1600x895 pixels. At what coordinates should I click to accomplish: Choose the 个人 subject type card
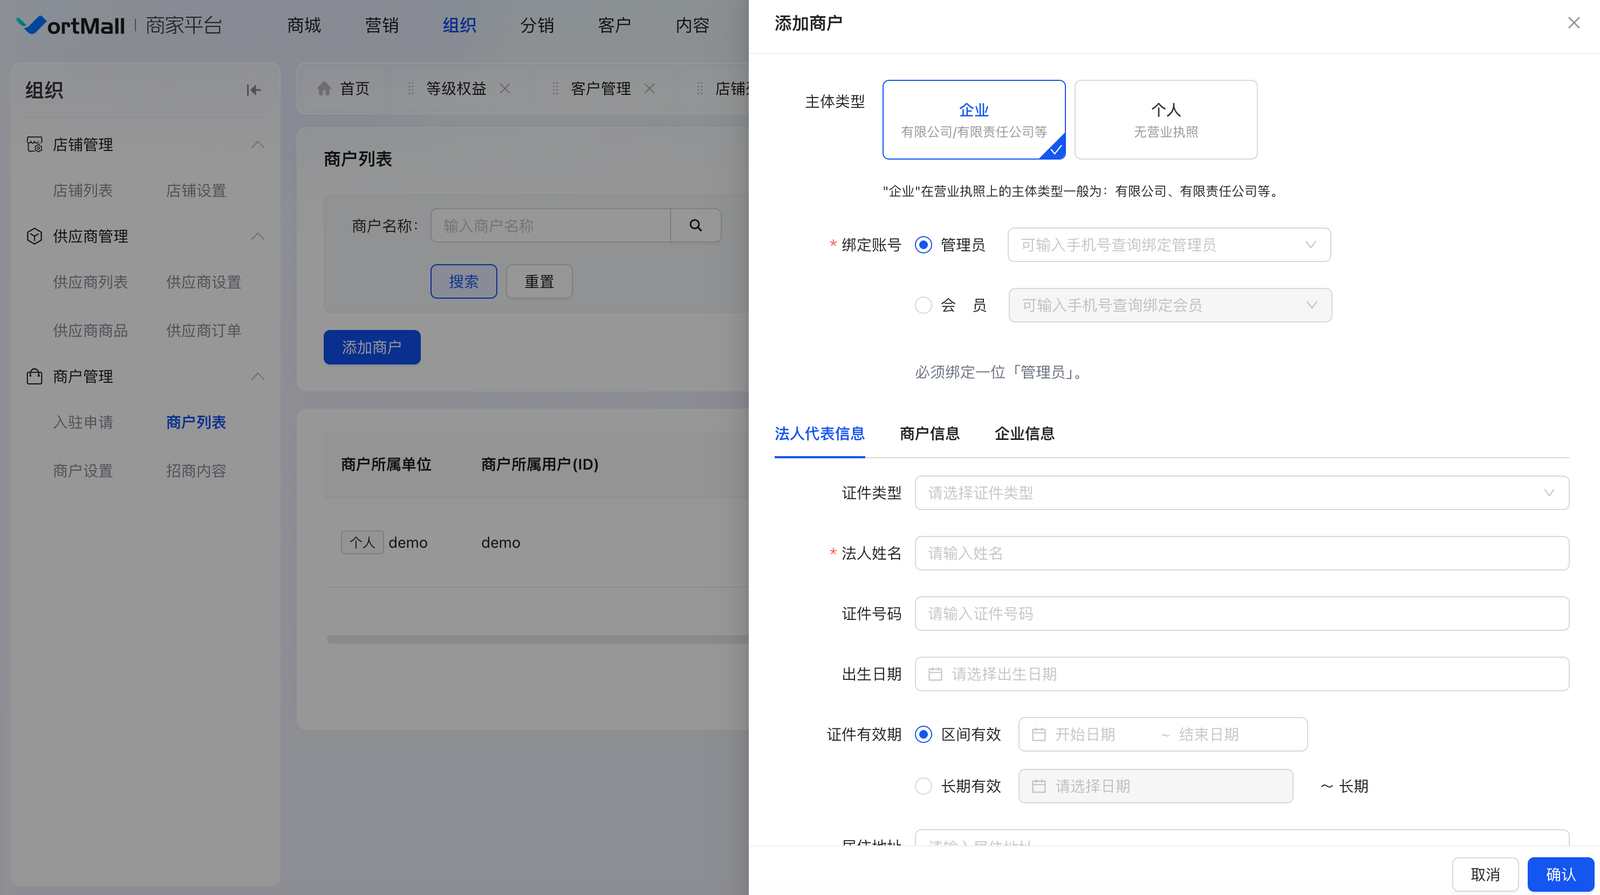point(1165,120)
